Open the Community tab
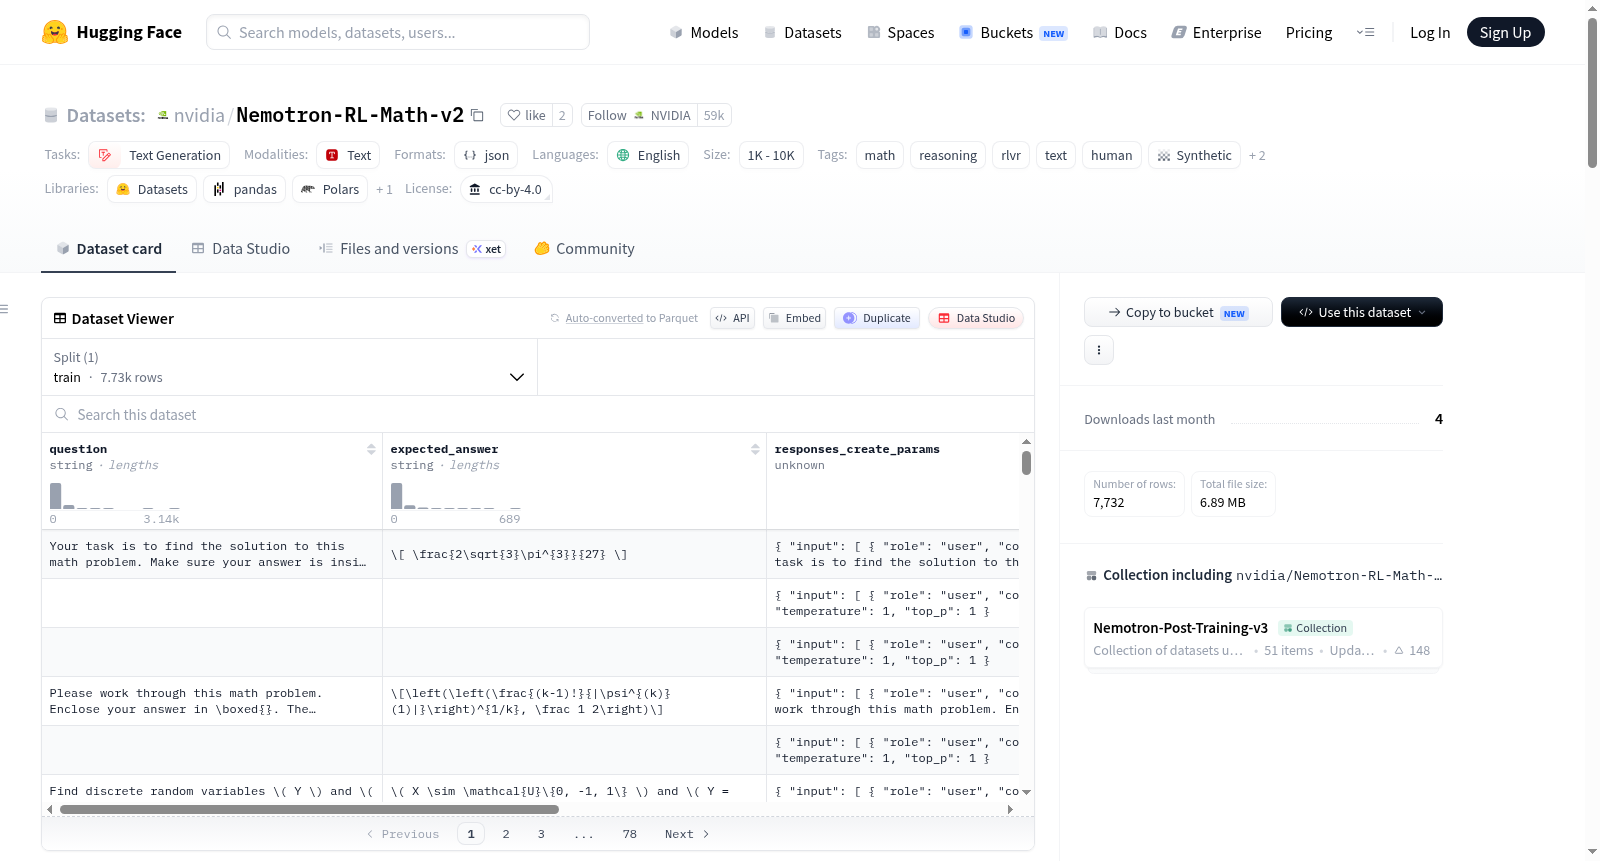The width and height of the screenshot is (1600, 861). click(584, 249)
